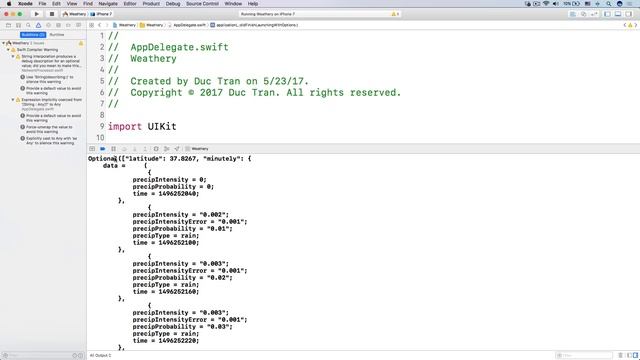Open the Debug navigator
Viewport: 640px width, 360px height.
click(58, 25)
